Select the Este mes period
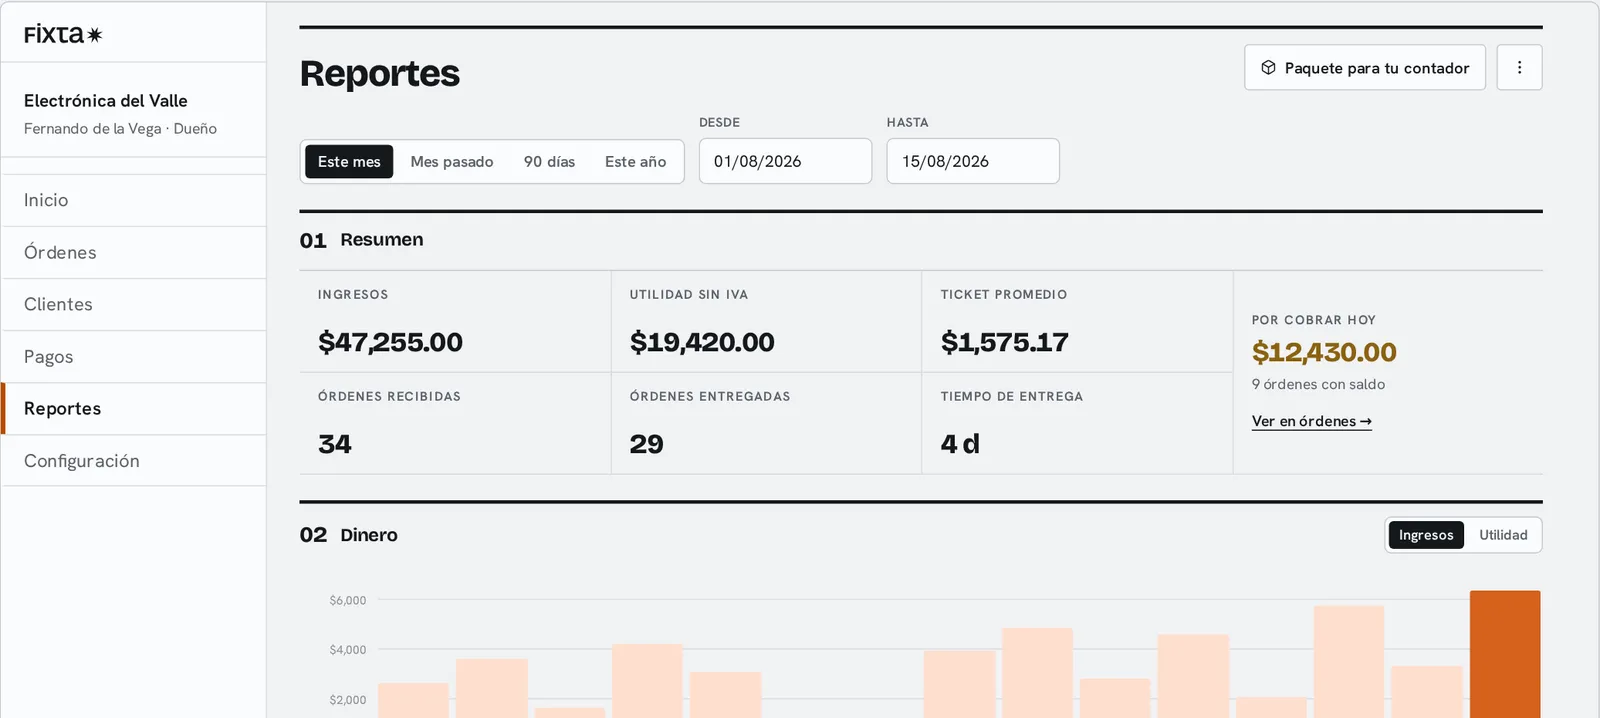1600x718 pixels. point(349,161)
